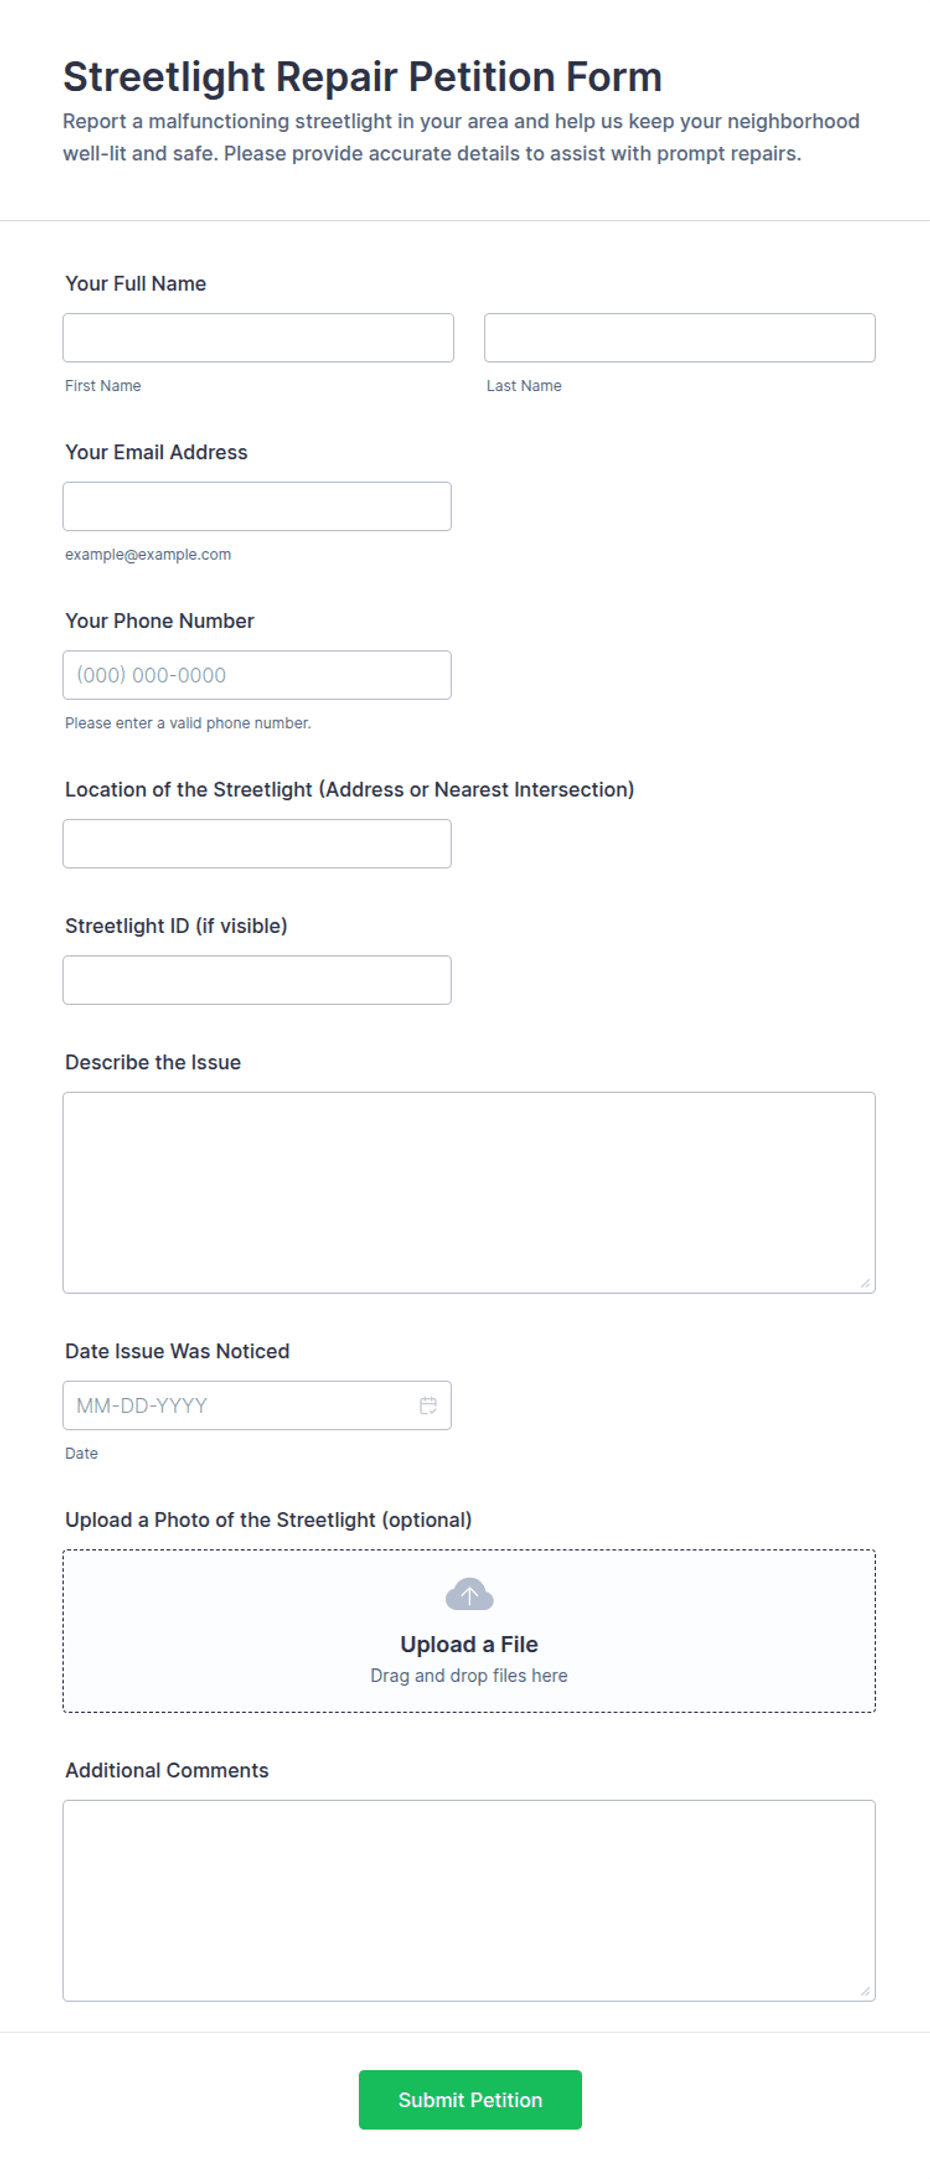Viewport: 930px width, 2179px height.
Task: Grab the resize handle of Additional Comments box
Action: coord(865,1991)
